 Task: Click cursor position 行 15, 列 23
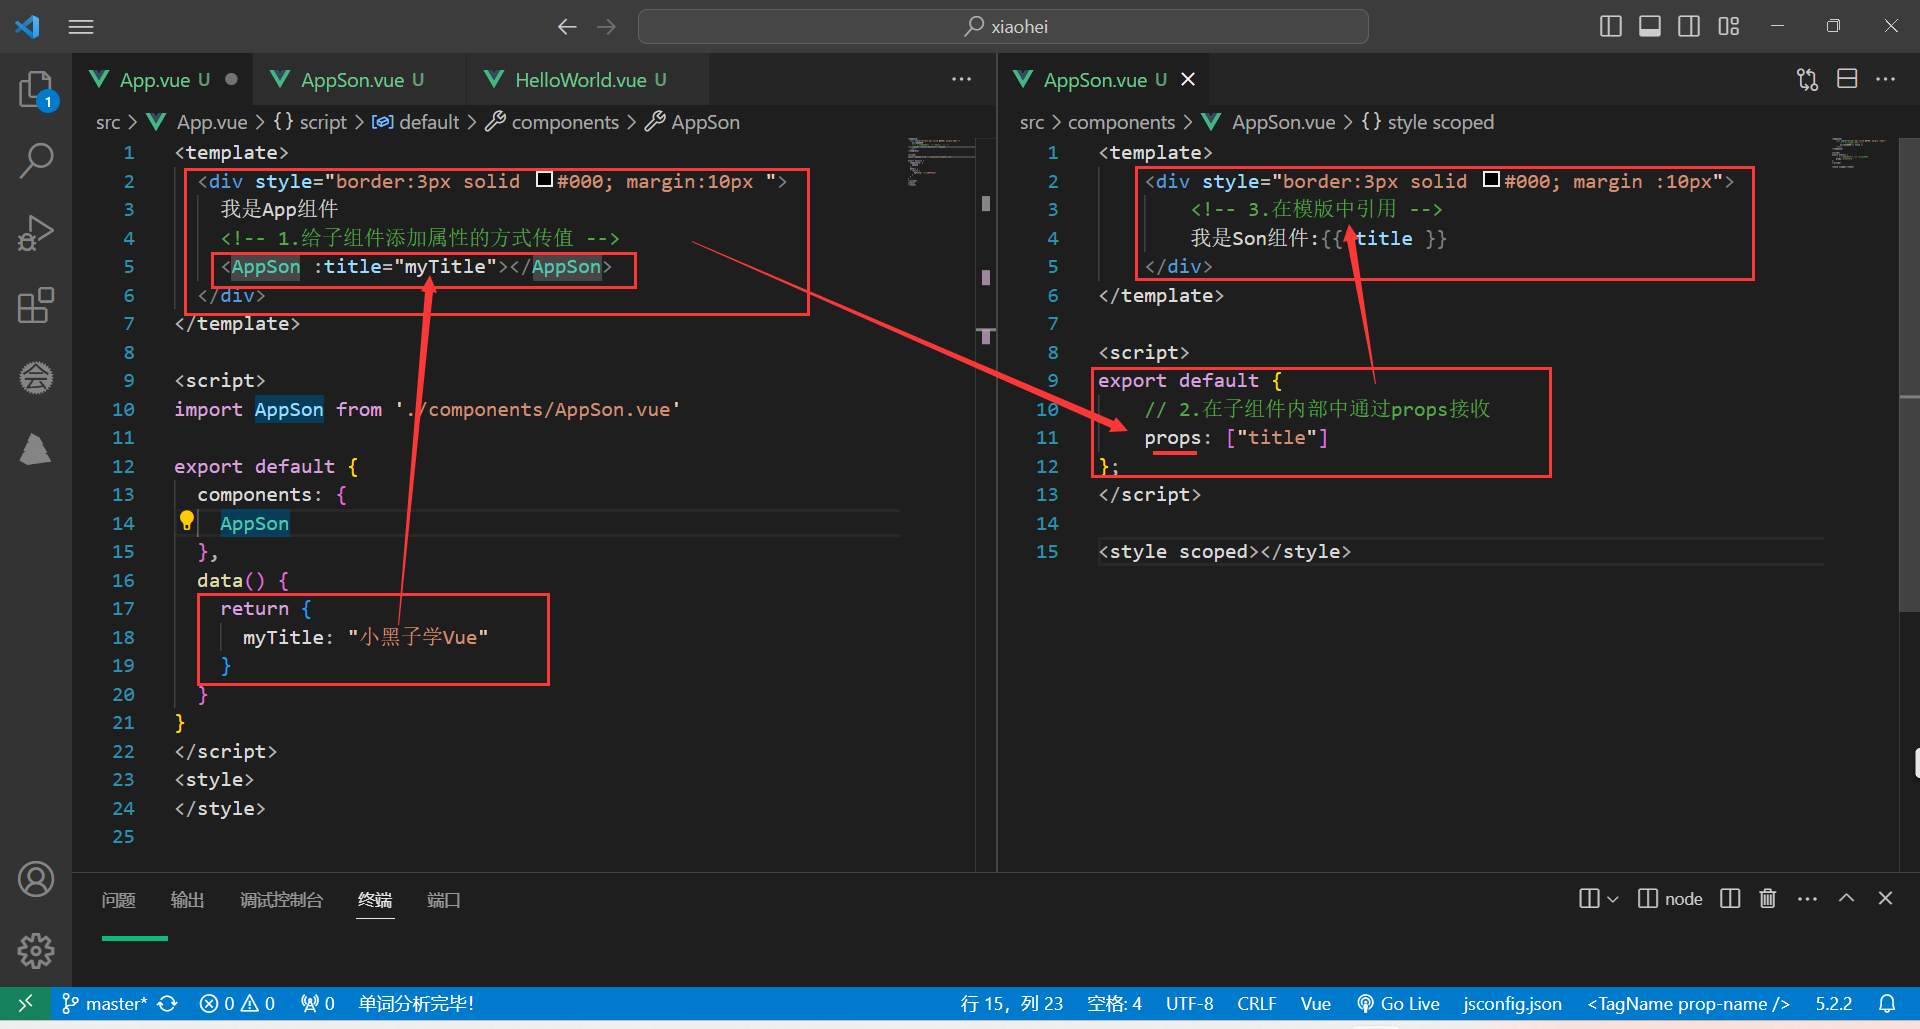click(x=1011, y=1003)
